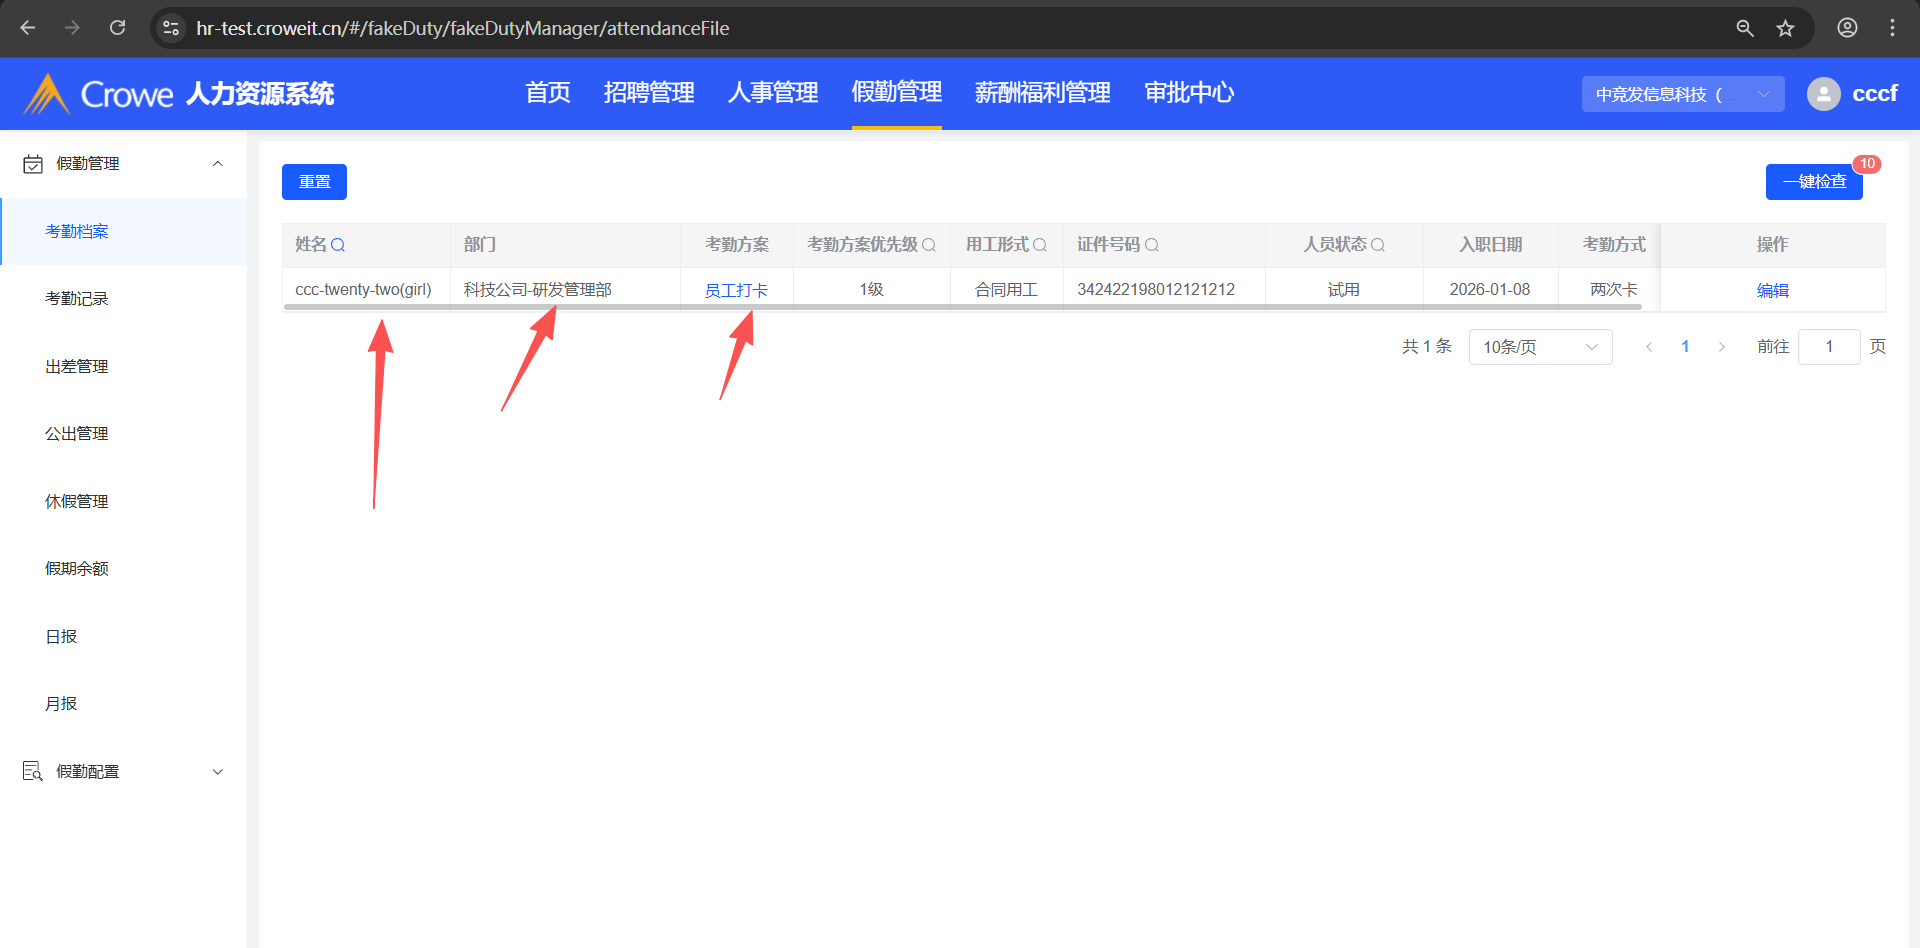Click the 考勤方案 column header
Image resolution: width=1920 pixels, height=948 pixels.
[x=737, y=245]
